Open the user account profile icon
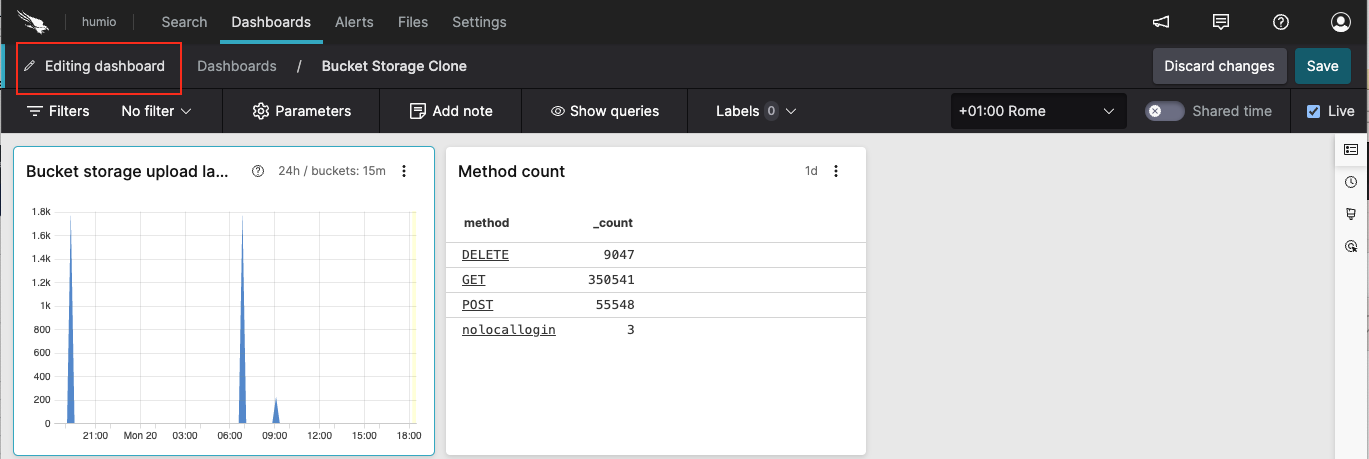Viewport: 1369px width, 459px height. [1340, 22]
